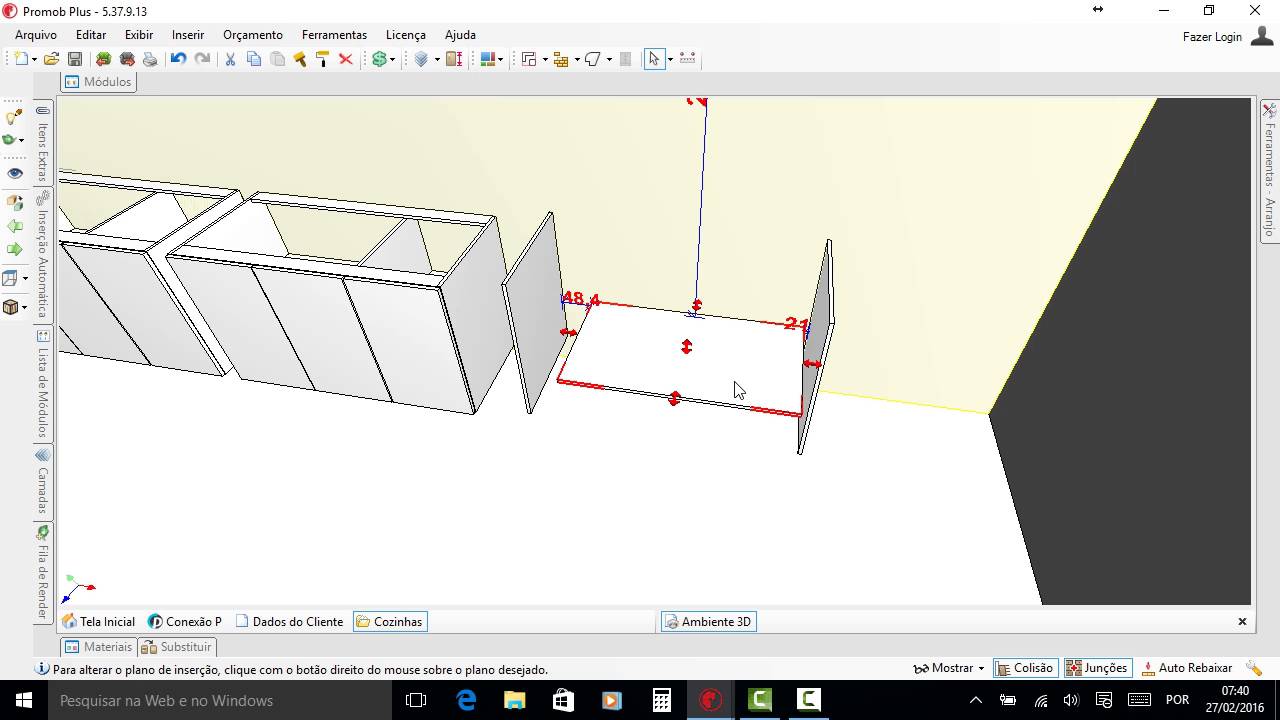
Task: Click the Undo arrow in the toolbar
Action: [x=178, y=59]
